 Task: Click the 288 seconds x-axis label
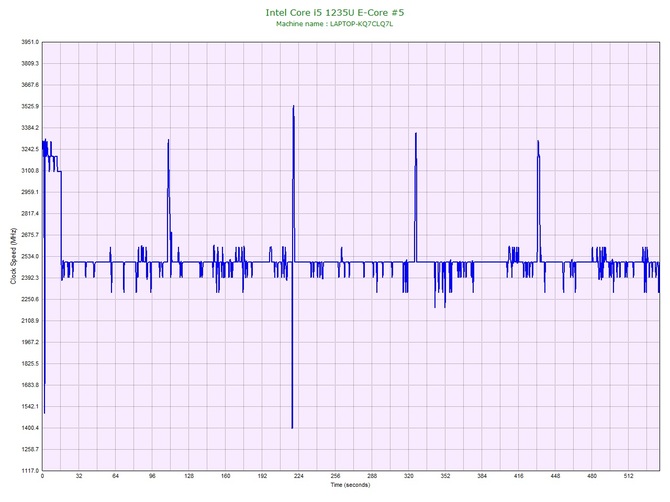point(372,476)
